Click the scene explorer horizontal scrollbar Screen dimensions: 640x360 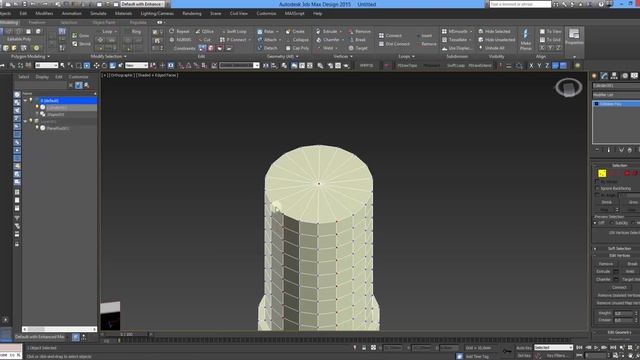point(60,329)
